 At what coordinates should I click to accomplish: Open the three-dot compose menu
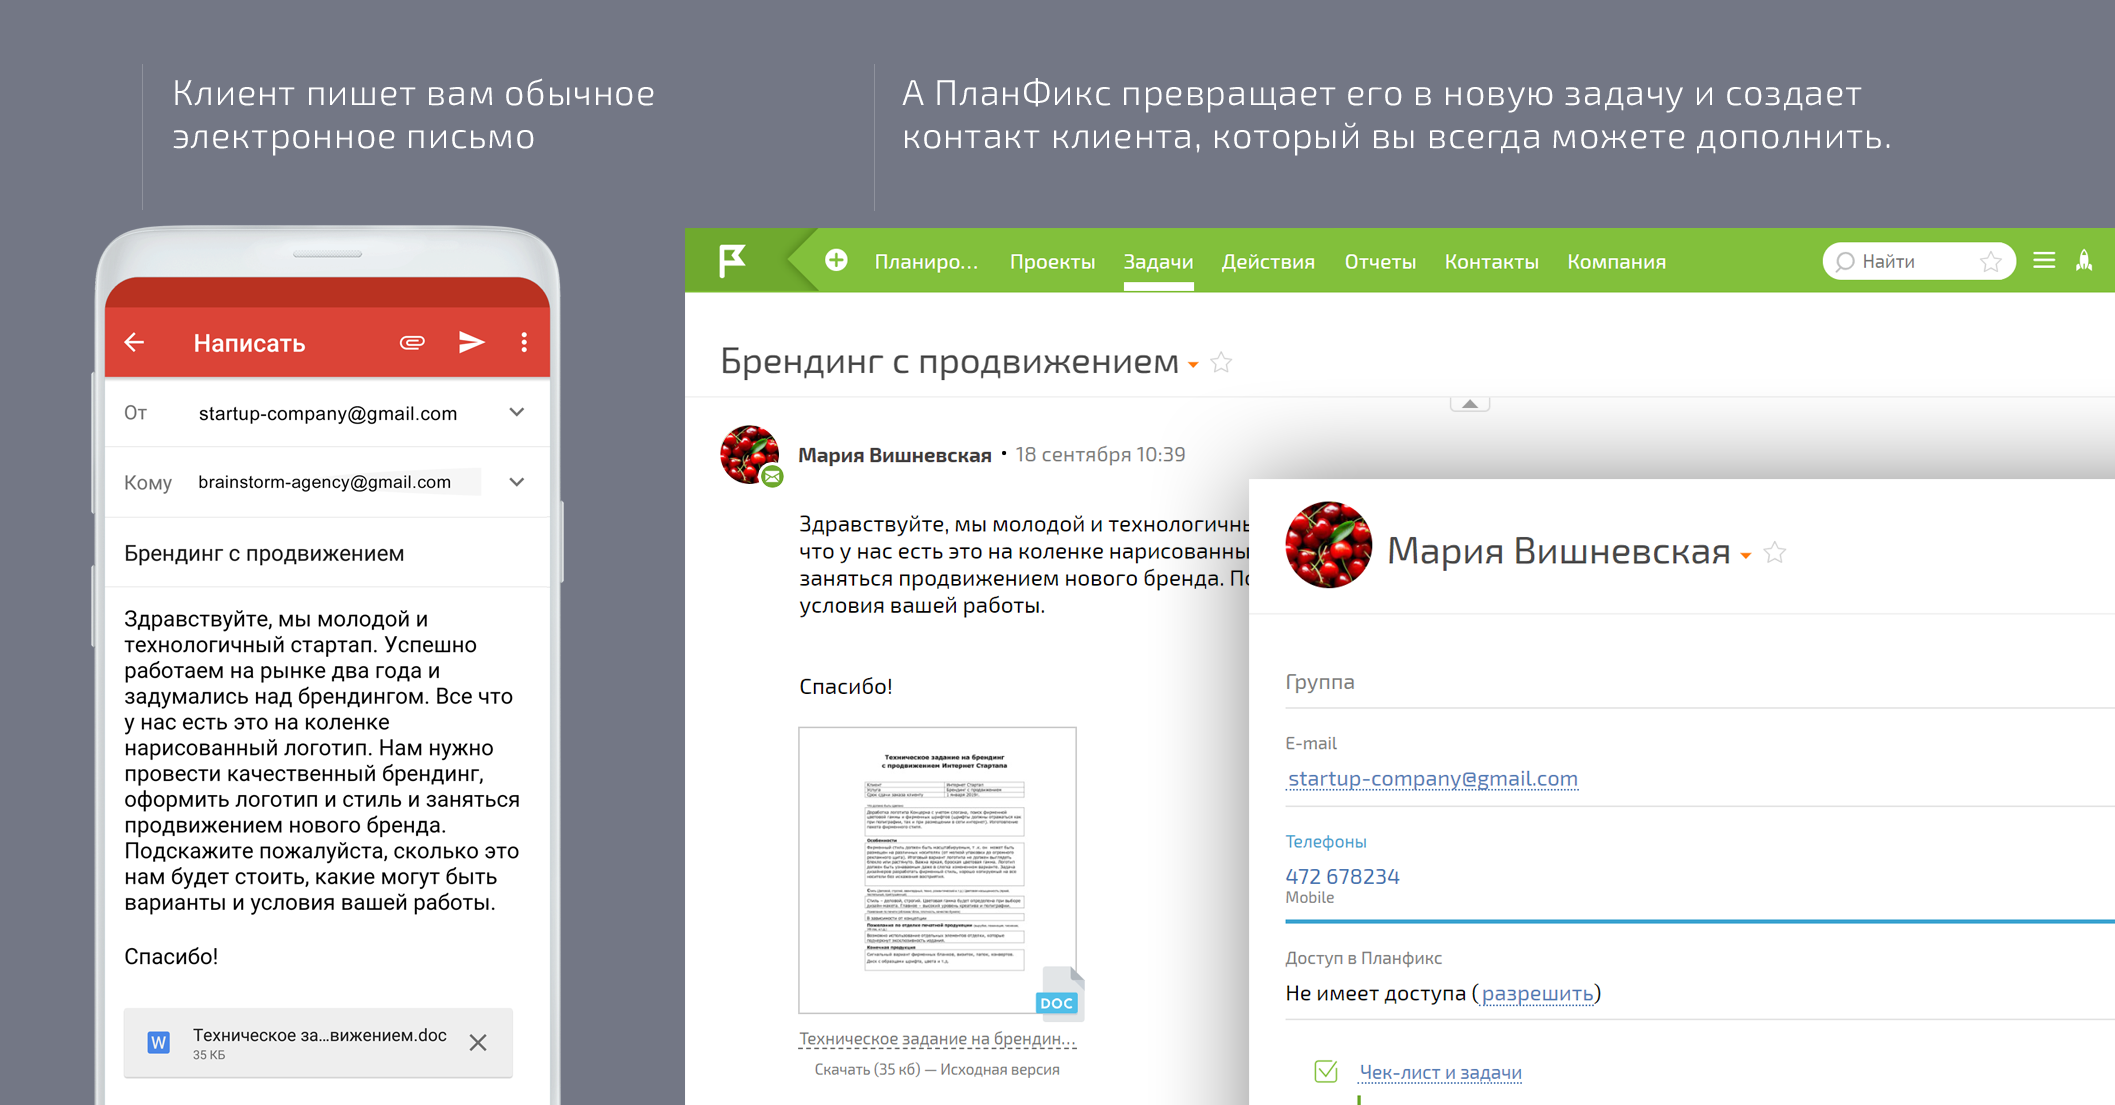[x=524, y=343]
